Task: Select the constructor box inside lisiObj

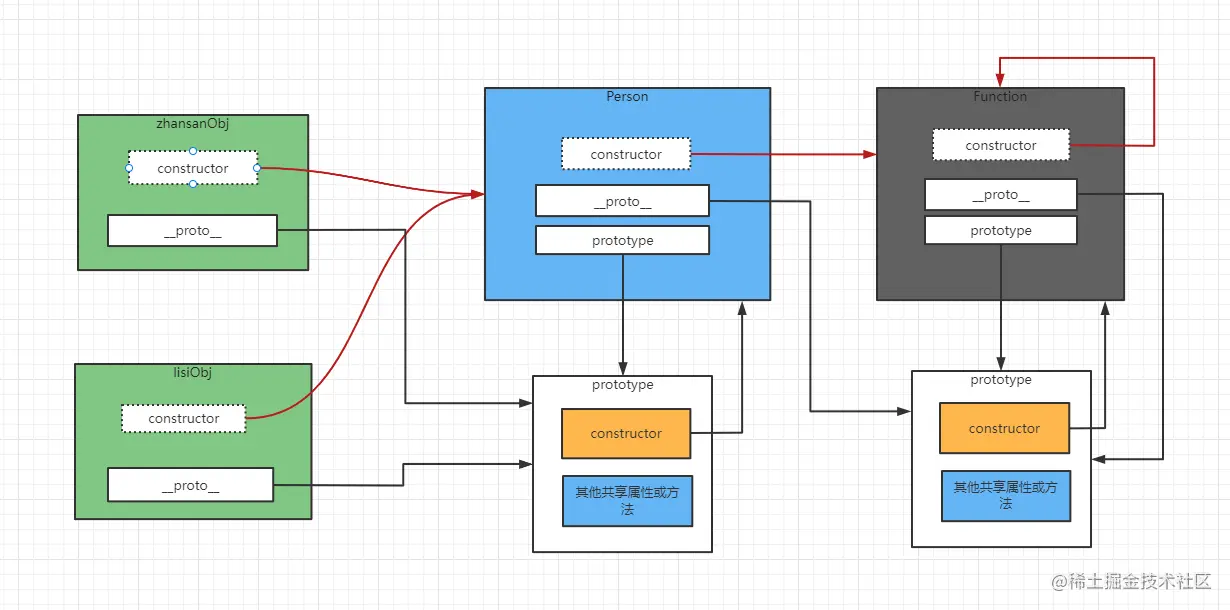Action: point(184,418)
